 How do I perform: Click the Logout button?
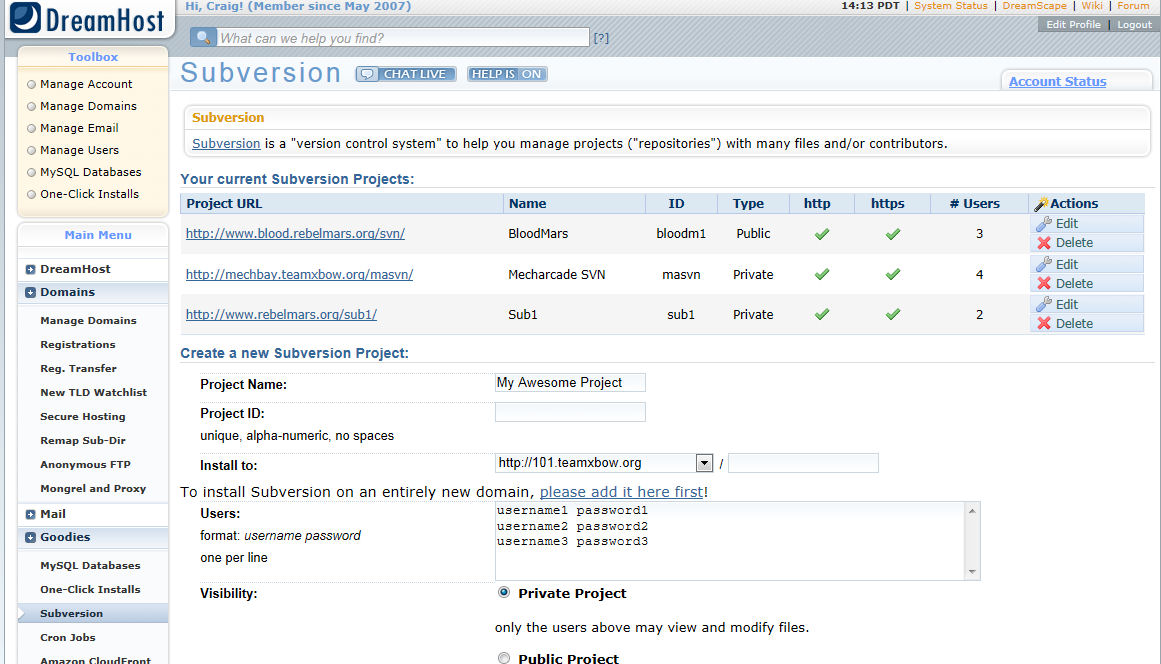coord(1134,25)
